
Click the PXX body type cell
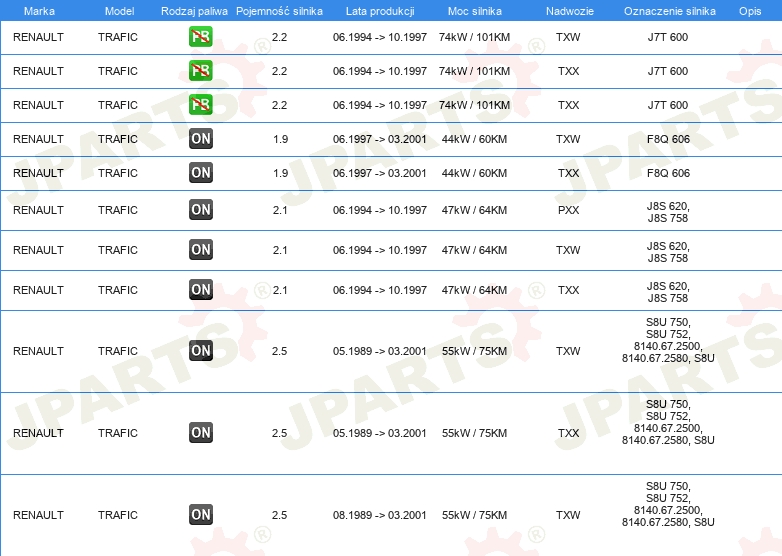tap(568, 210)
